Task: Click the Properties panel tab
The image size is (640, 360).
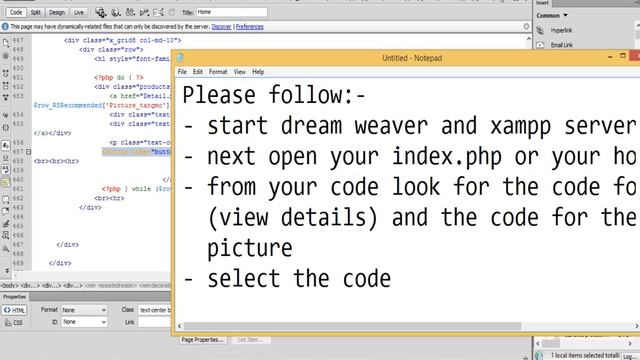Action: pos(15,297)
